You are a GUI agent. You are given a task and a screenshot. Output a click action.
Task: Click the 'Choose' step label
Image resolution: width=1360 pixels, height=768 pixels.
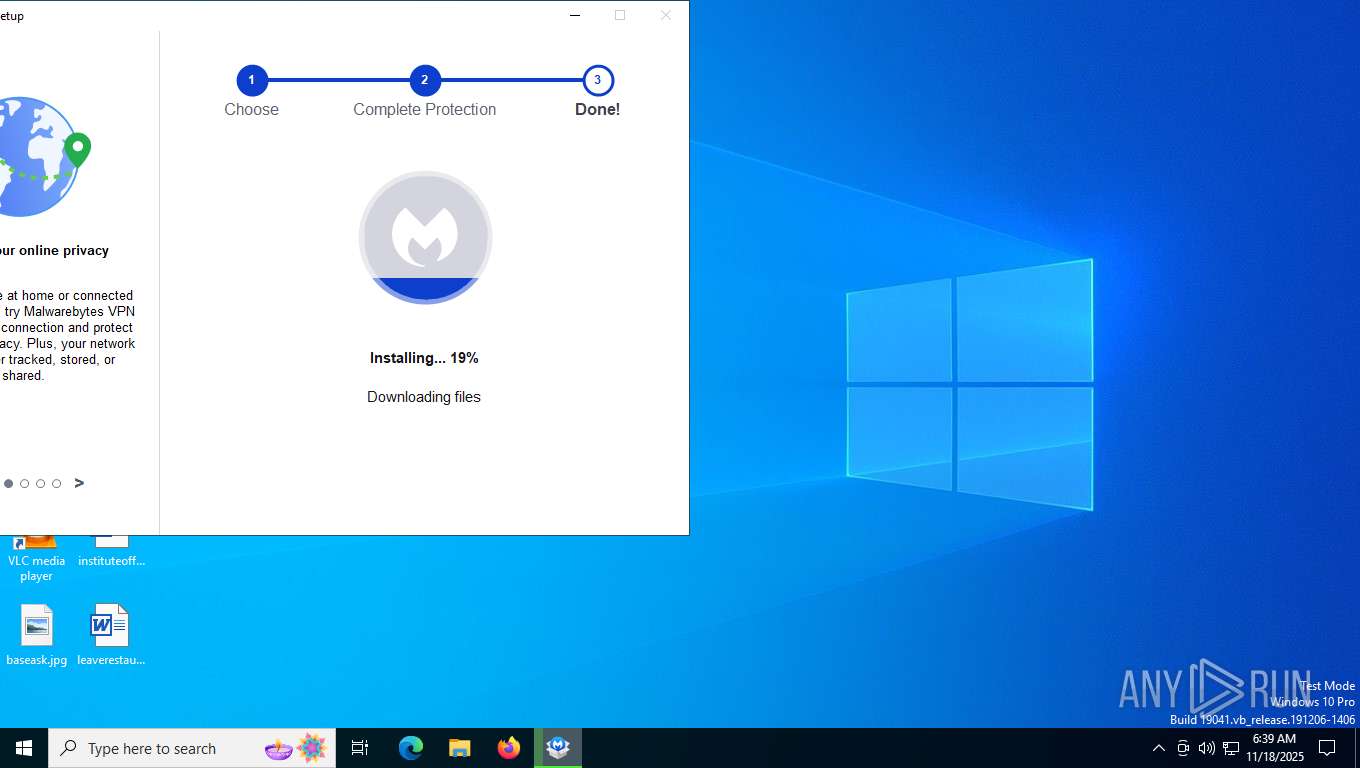[x=251, y=110]
